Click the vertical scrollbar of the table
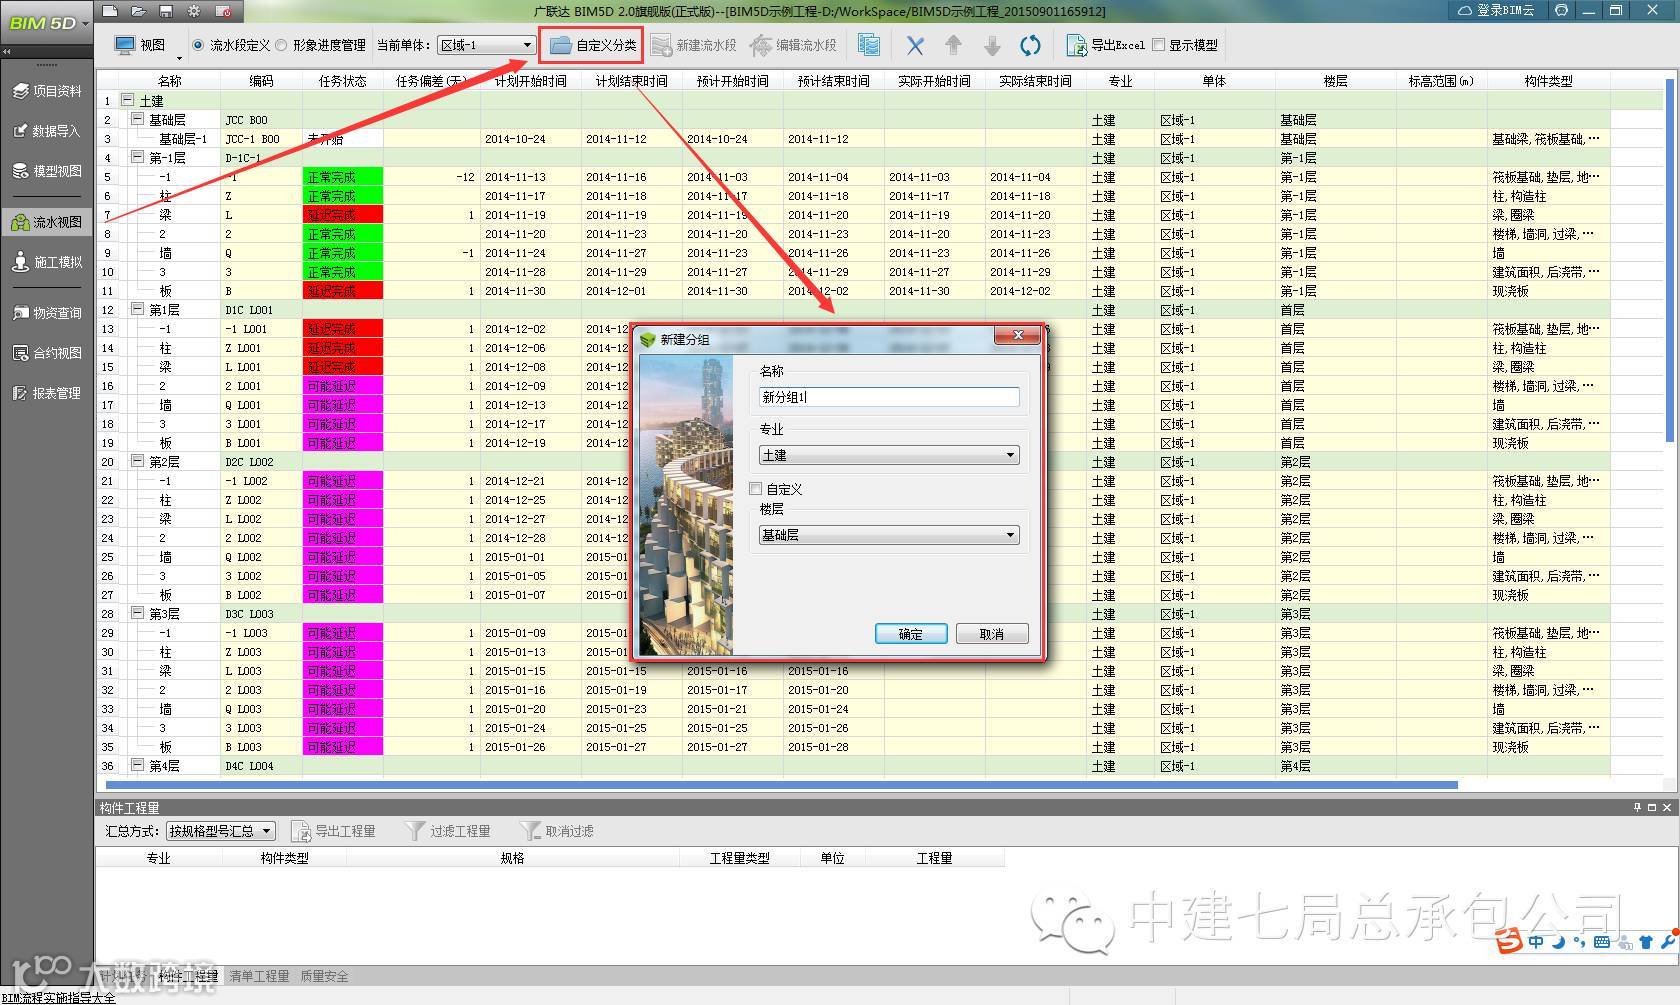1680x1005 pixels. [x=1672, y=260]
